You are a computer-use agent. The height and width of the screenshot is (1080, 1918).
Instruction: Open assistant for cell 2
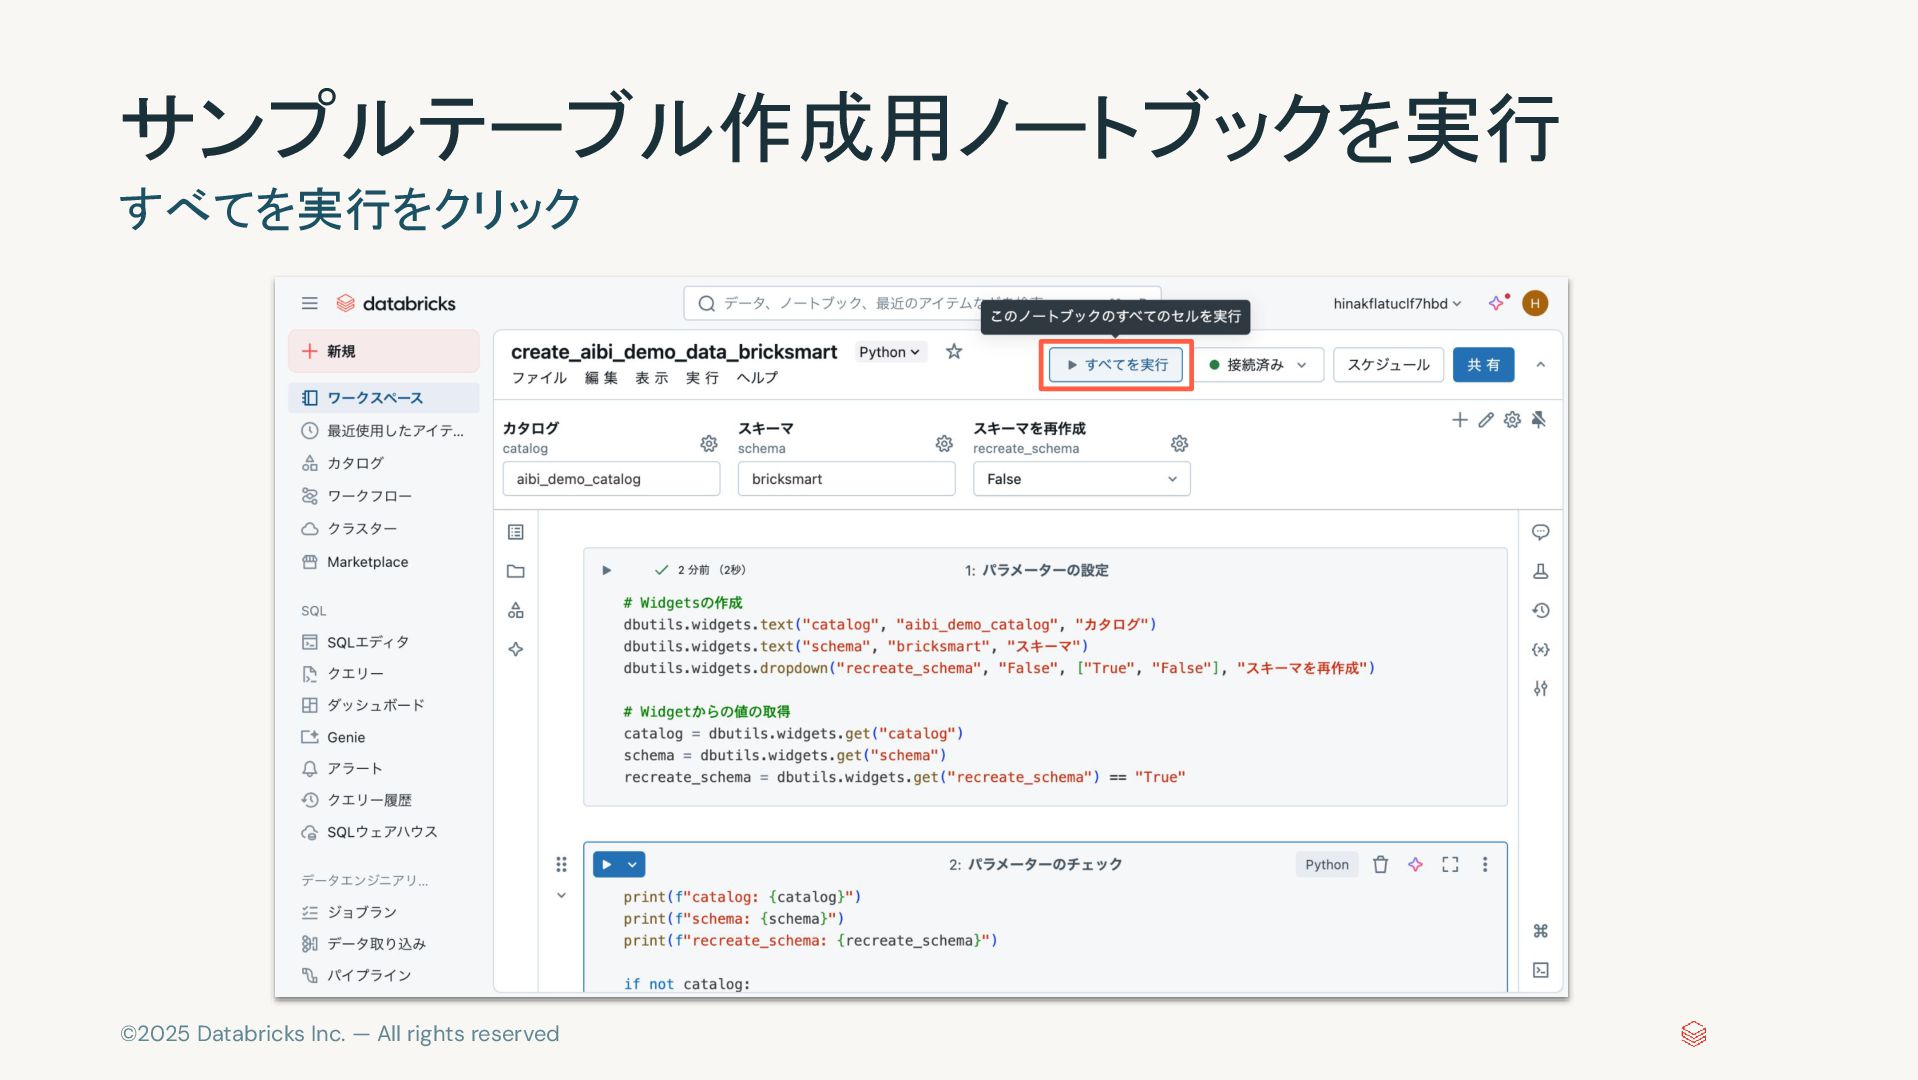click(1416, 865)
